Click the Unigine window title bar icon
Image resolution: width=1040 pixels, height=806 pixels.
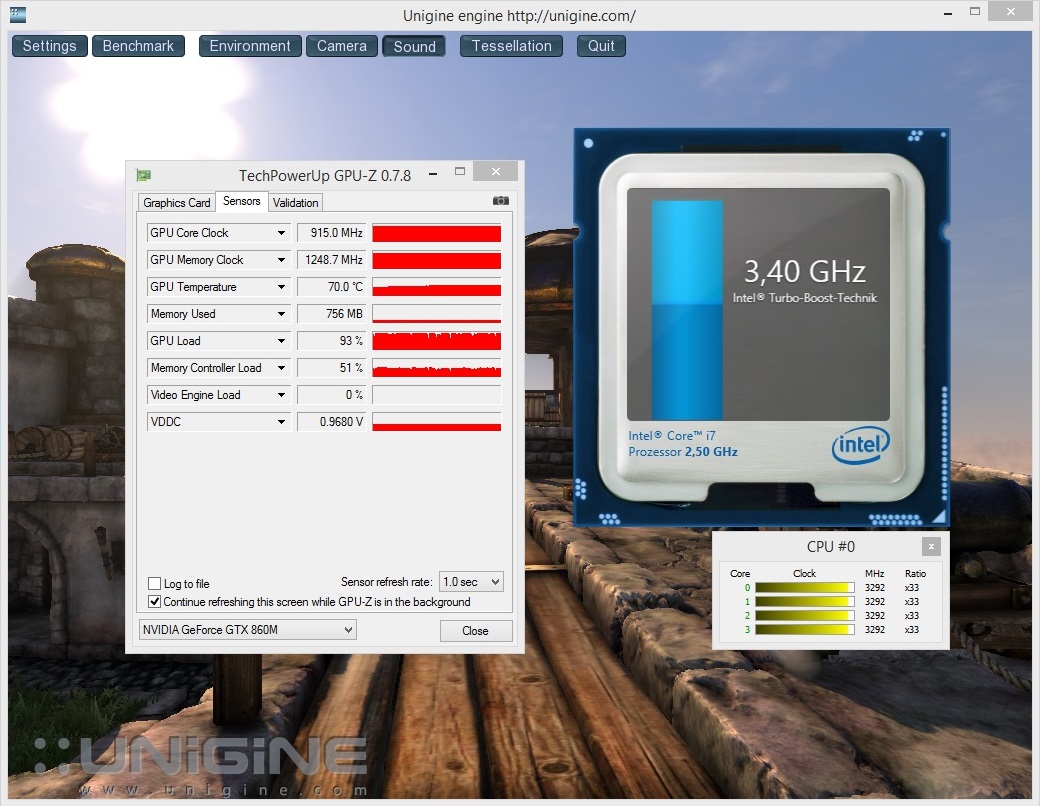[18, 15]
